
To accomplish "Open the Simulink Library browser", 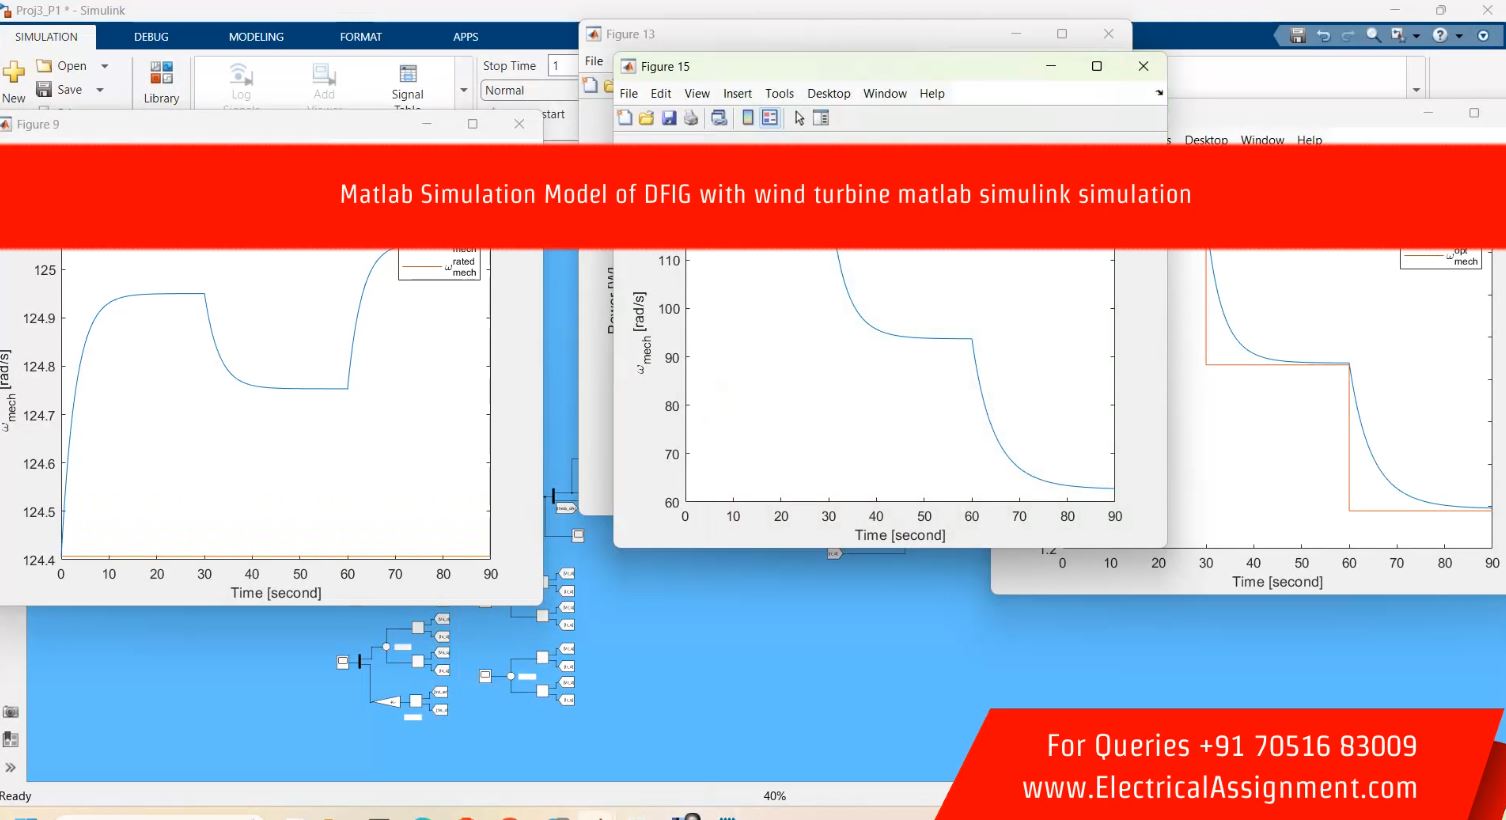I will [161, 81].
